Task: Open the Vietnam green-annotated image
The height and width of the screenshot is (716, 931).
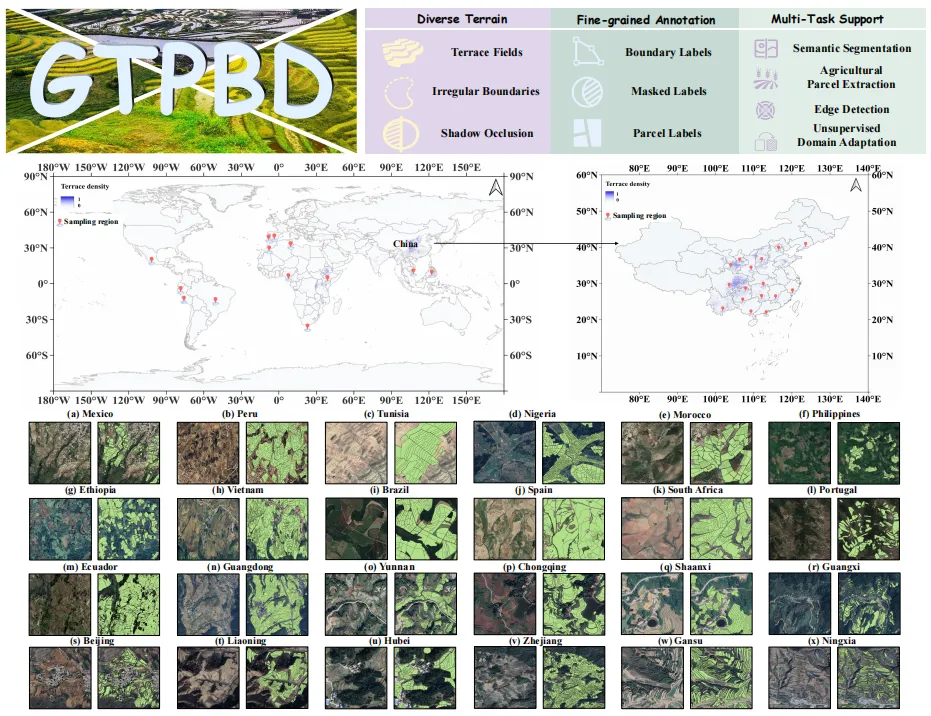Action: (x=277, y=528)
